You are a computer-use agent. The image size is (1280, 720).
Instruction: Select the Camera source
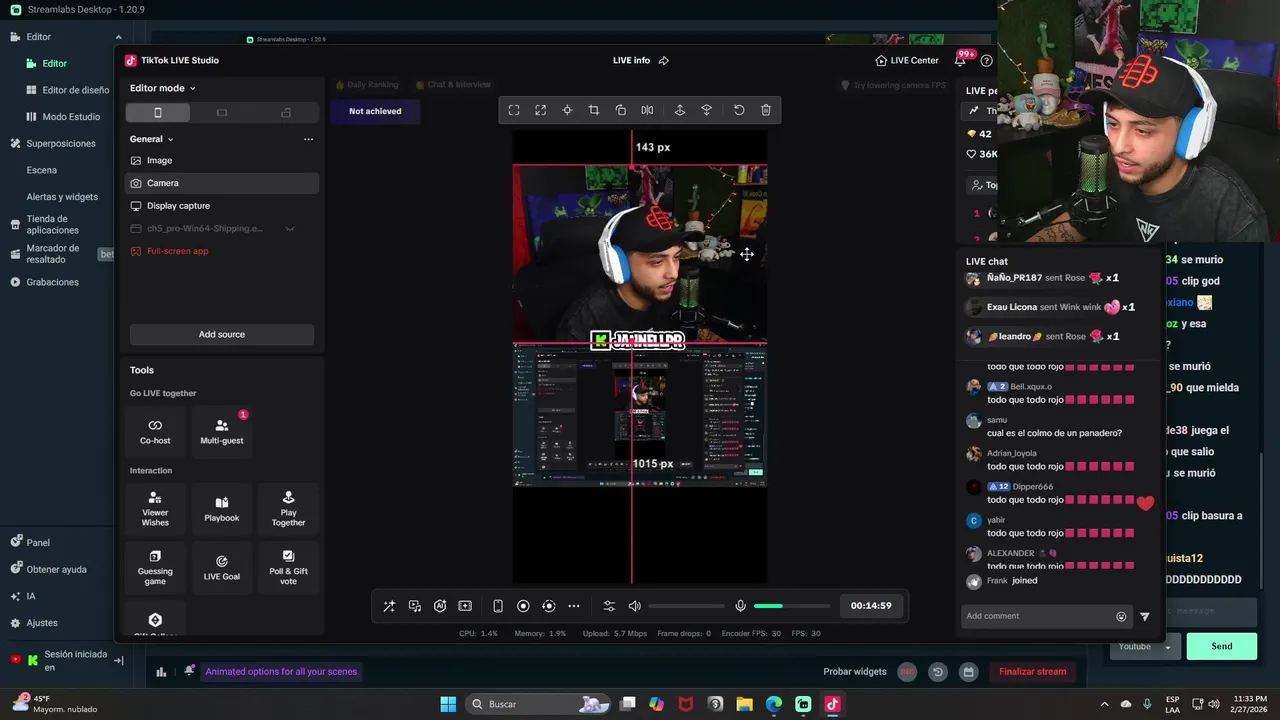(221, 183)
